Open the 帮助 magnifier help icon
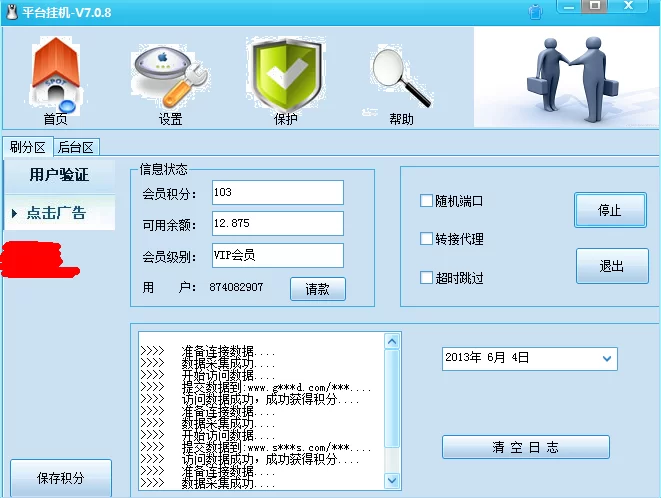 pos(400,78)
